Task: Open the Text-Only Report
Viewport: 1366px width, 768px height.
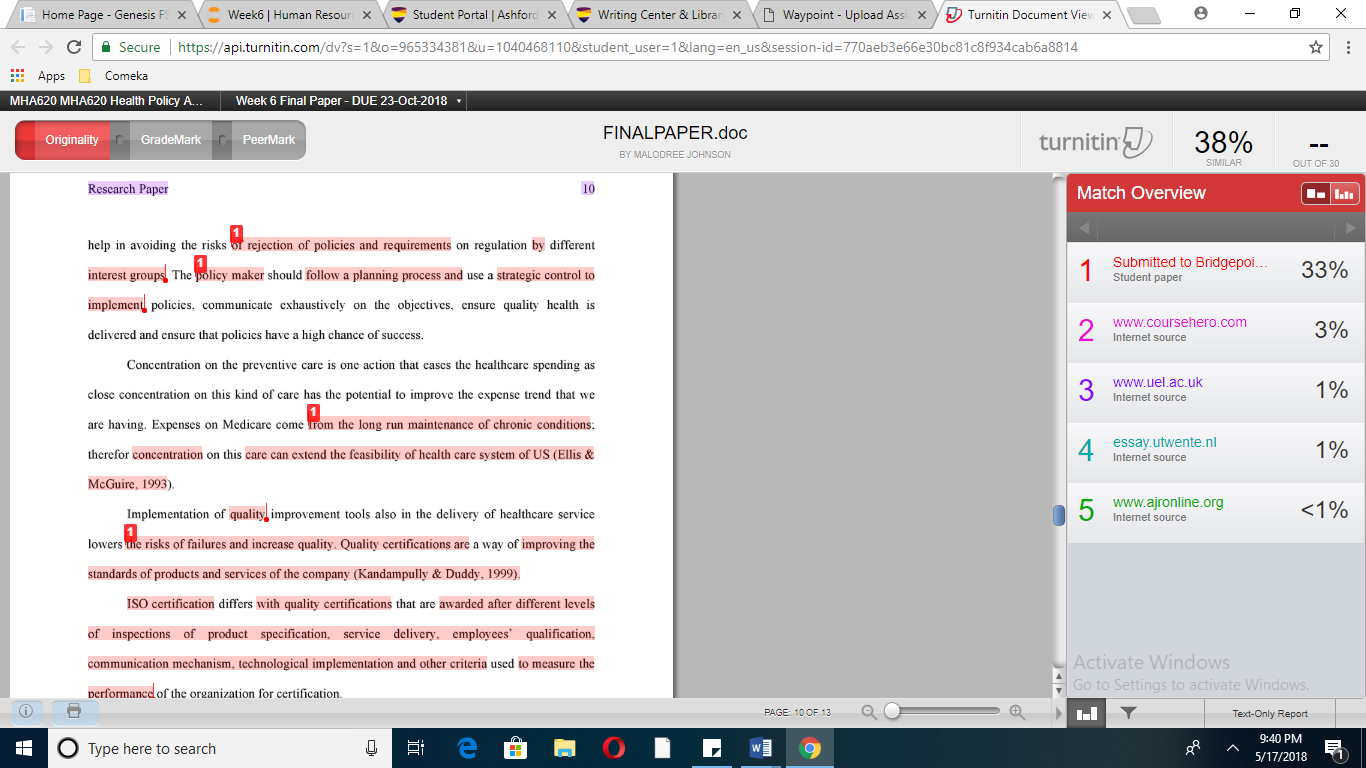Action: point(1270,713)
